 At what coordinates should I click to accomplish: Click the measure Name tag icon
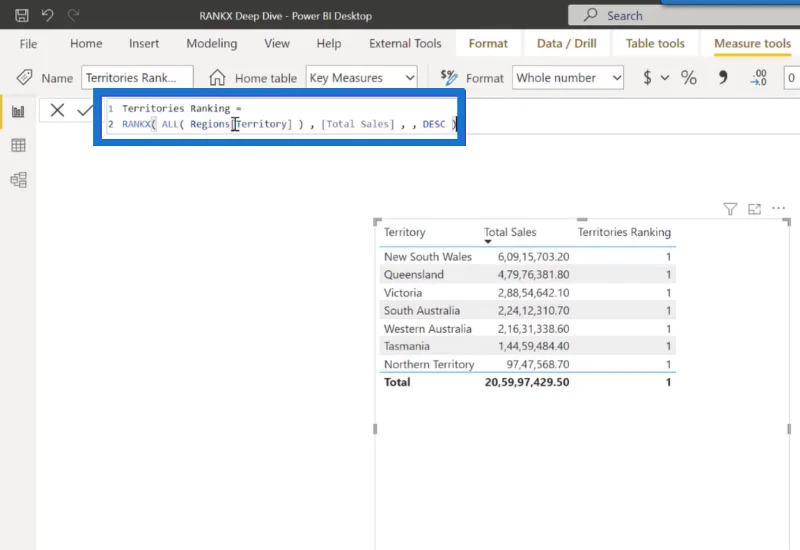[24, 78]
